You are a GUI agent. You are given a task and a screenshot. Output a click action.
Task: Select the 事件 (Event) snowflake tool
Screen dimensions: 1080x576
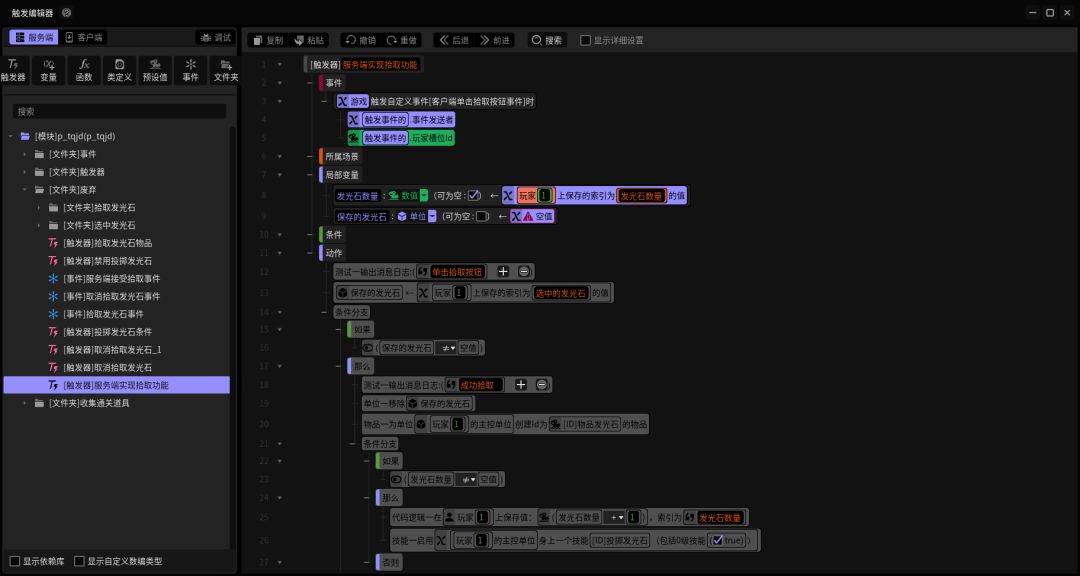pyautogui.click(x=191, y=70)
